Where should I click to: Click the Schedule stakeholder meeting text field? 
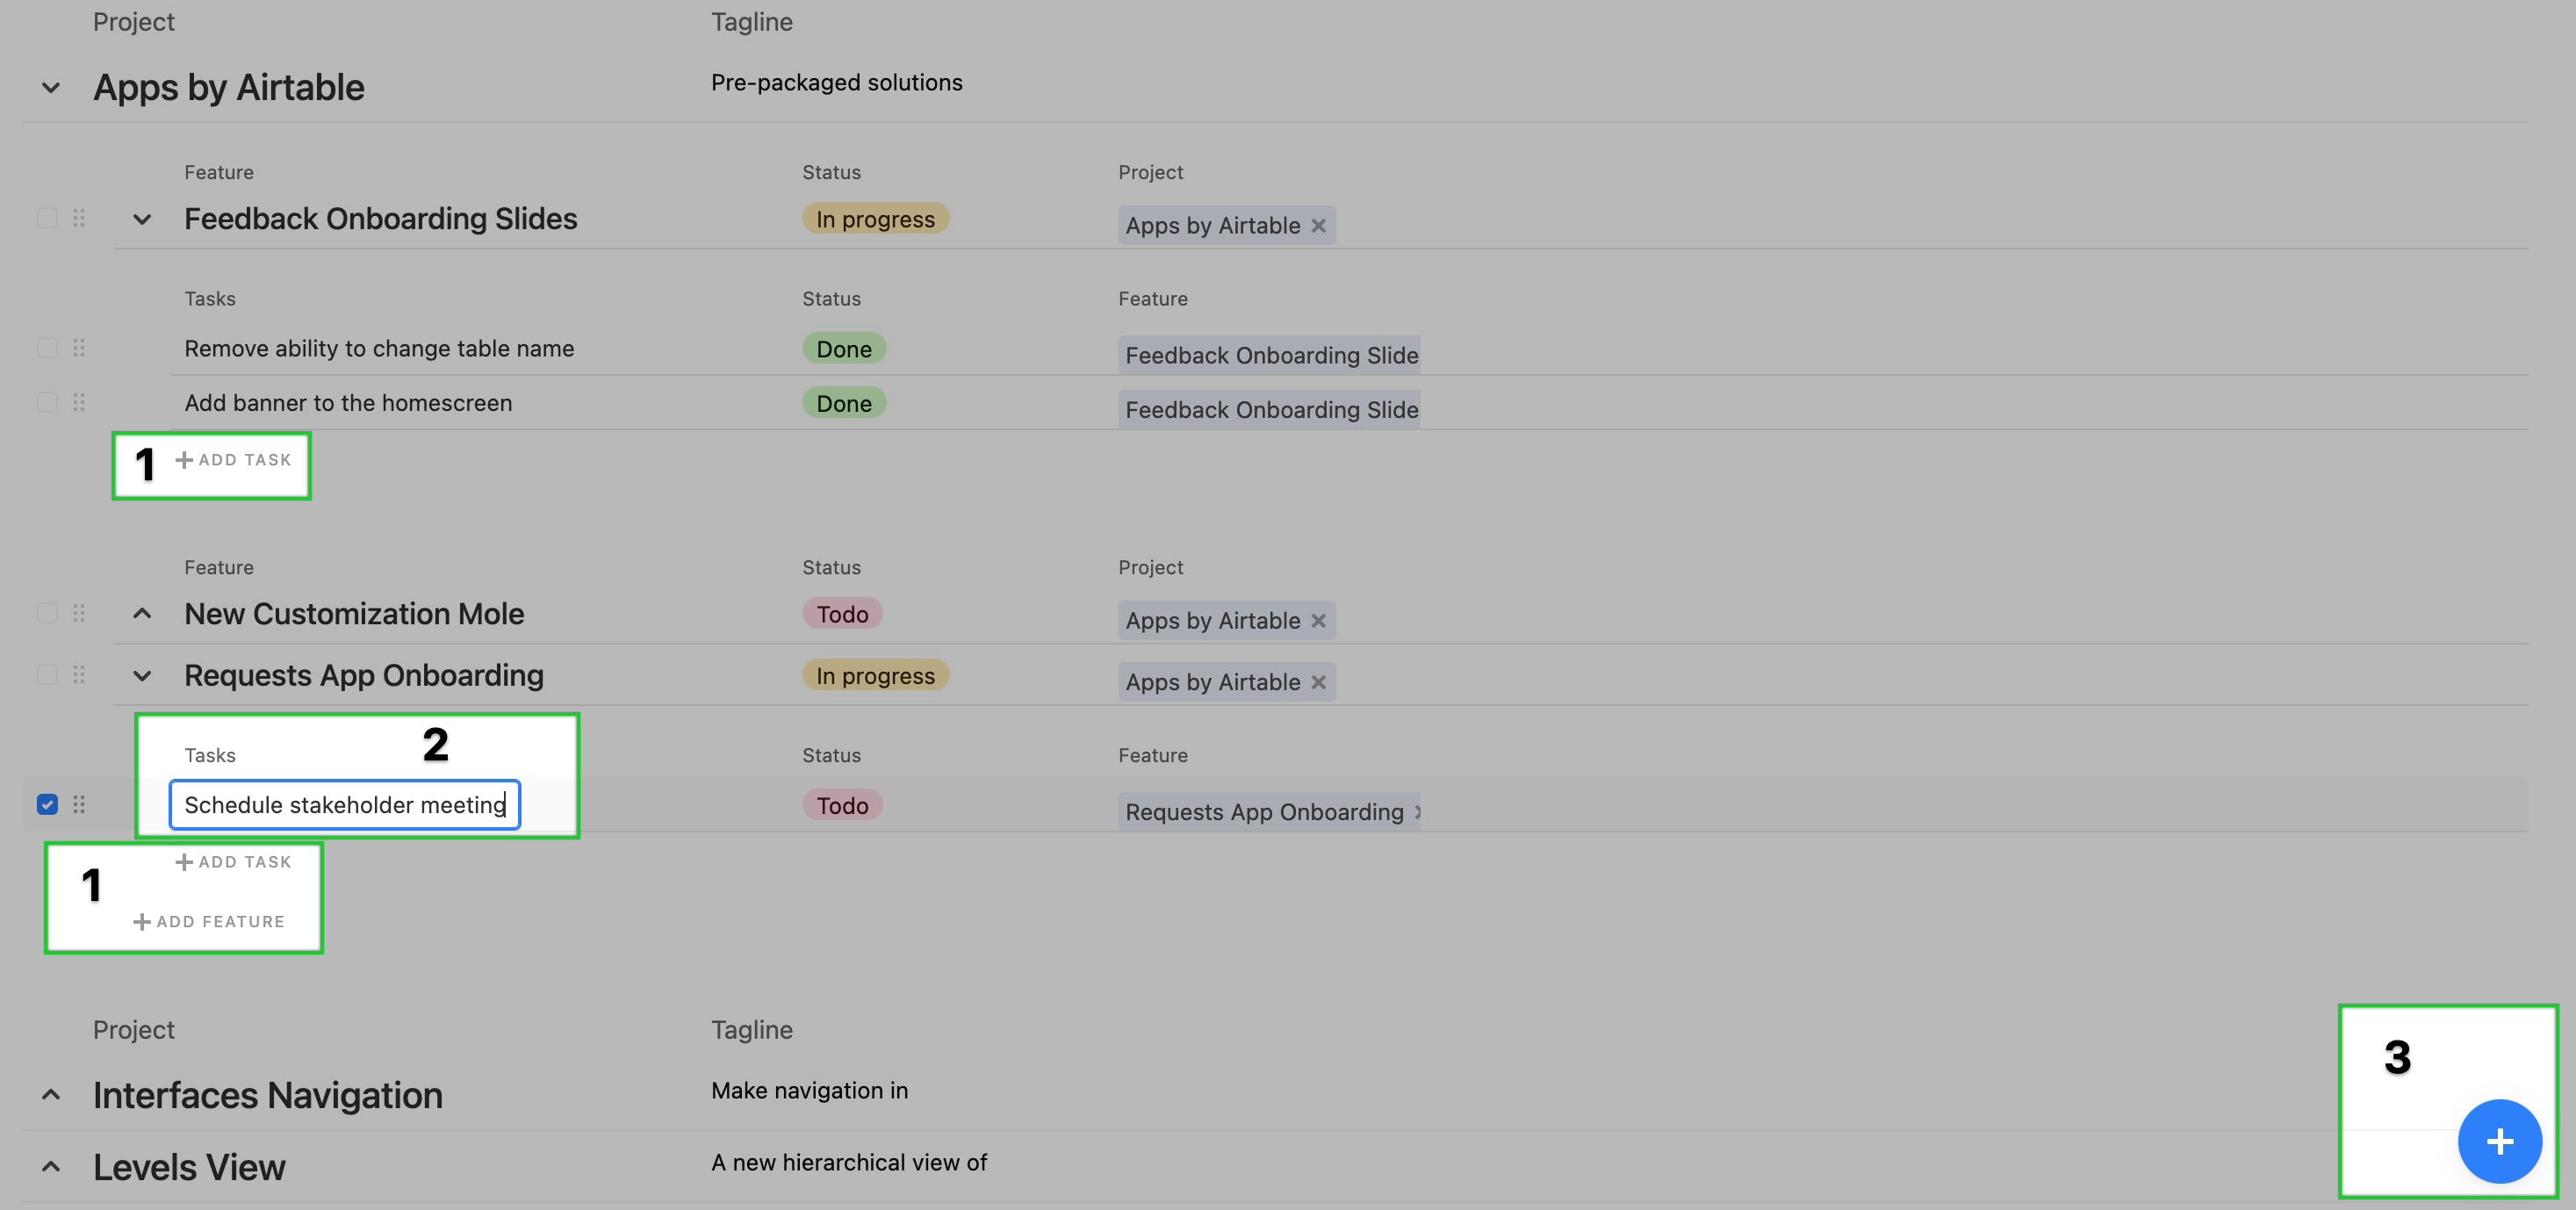(345, 805)
